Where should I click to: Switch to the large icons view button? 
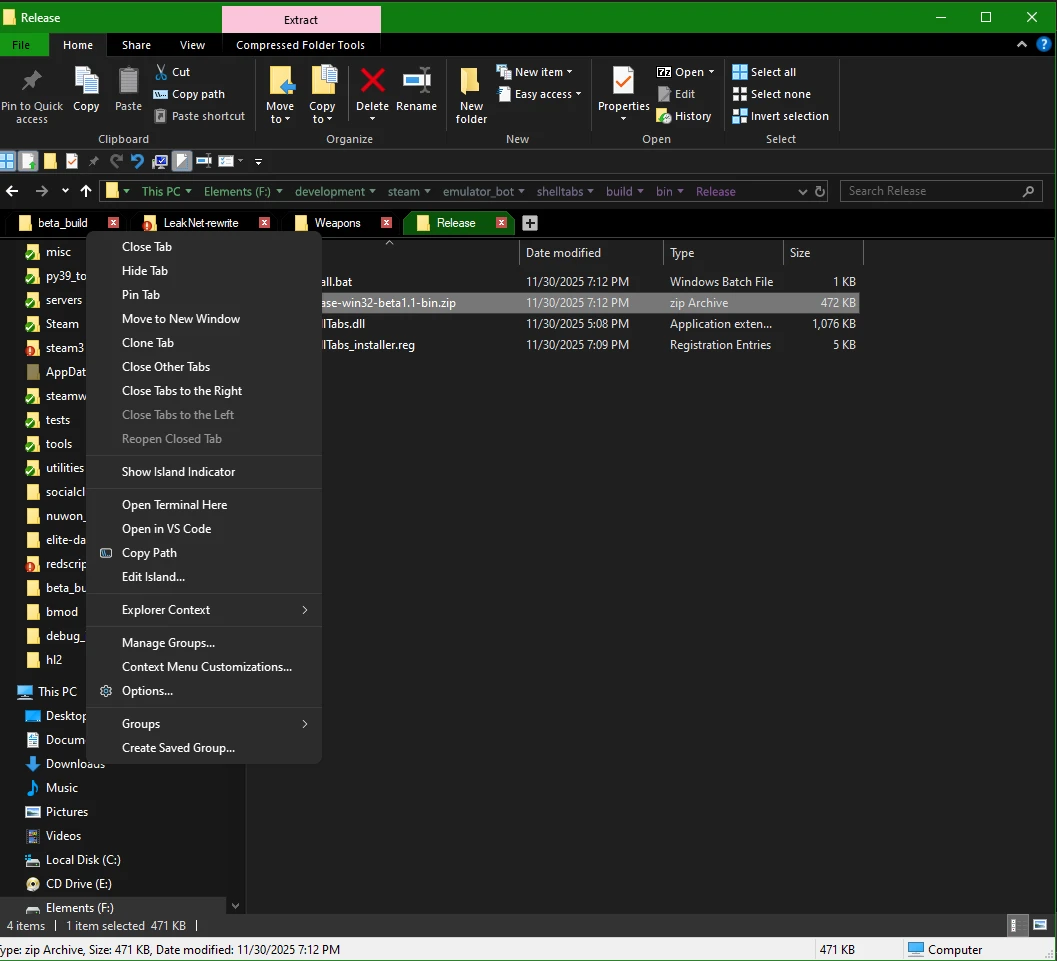tap(1039, 925)
